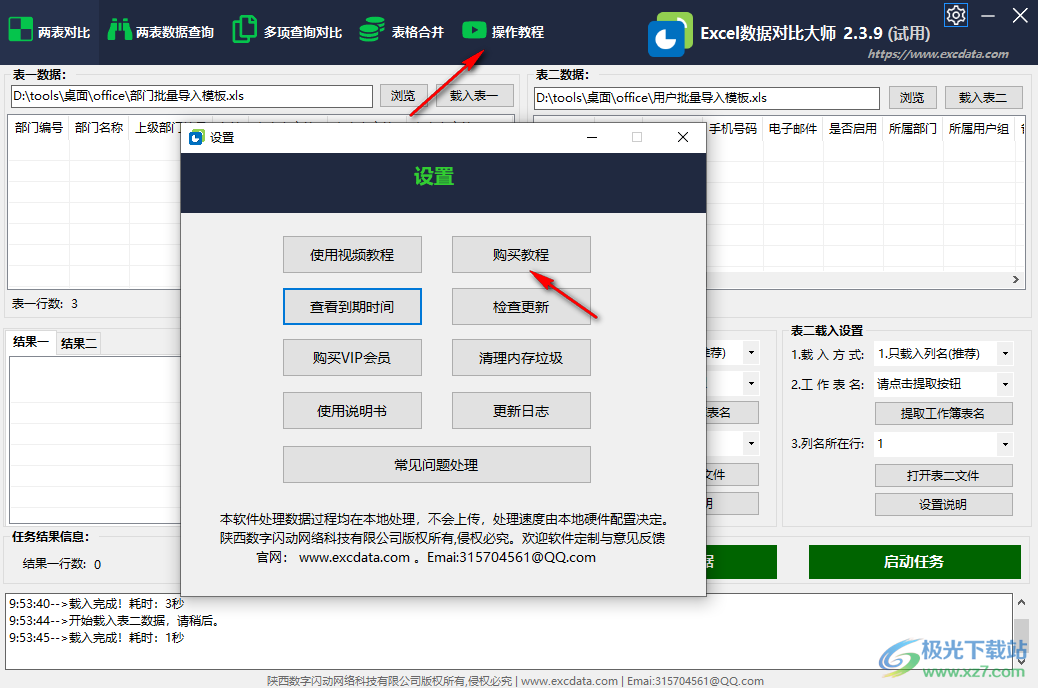
Task: Open the 两表对比 module icon
Action: 20,30
